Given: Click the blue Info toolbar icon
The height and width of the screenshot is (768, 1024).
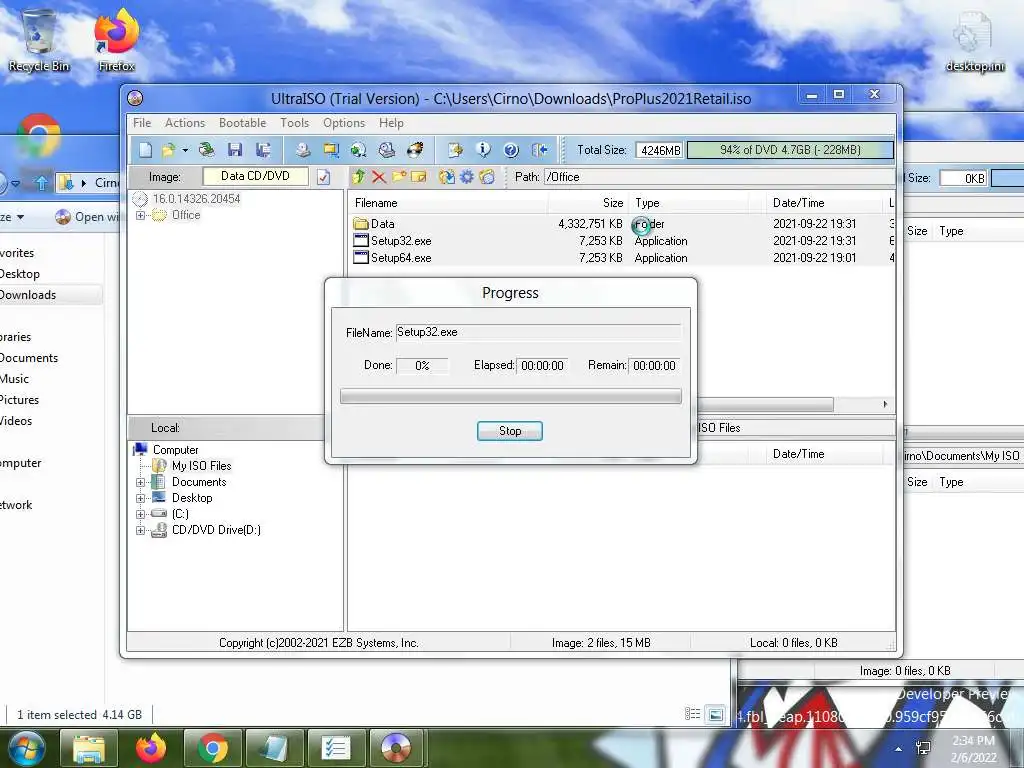Looking at the screenshot, I should (483, 150).
